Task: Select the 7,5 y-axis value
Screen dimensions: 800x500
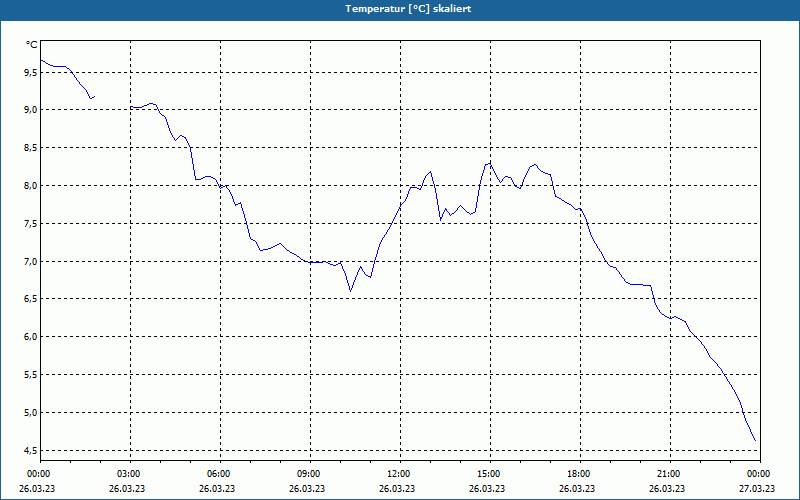Action: pyautogui.click(x=31, y=223)
